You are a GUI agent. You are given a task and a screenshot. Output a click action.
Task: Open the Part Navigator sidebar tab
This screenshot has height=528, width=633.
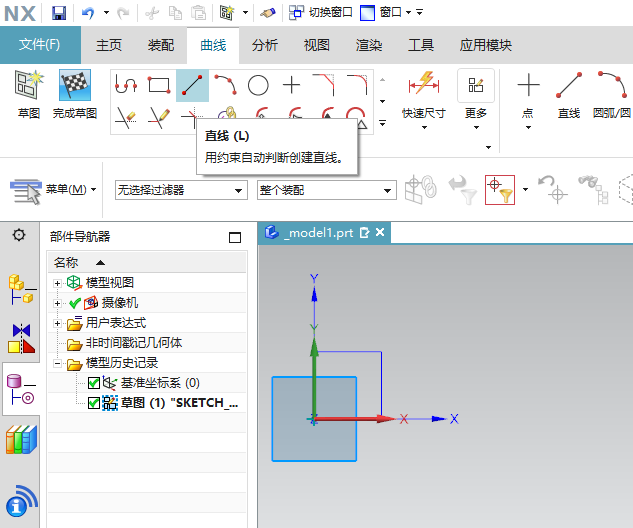[x=21, y=389]
